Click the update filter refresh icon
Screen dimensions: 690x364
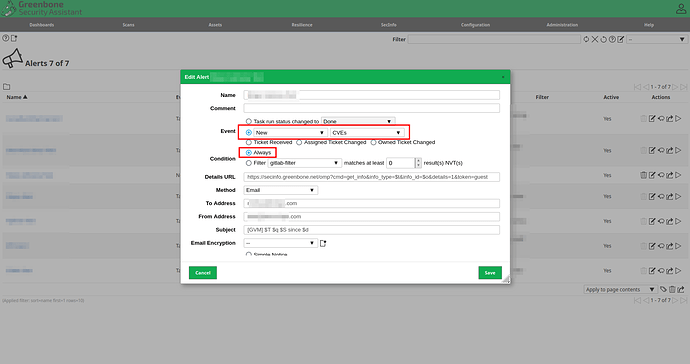(586, 39)
